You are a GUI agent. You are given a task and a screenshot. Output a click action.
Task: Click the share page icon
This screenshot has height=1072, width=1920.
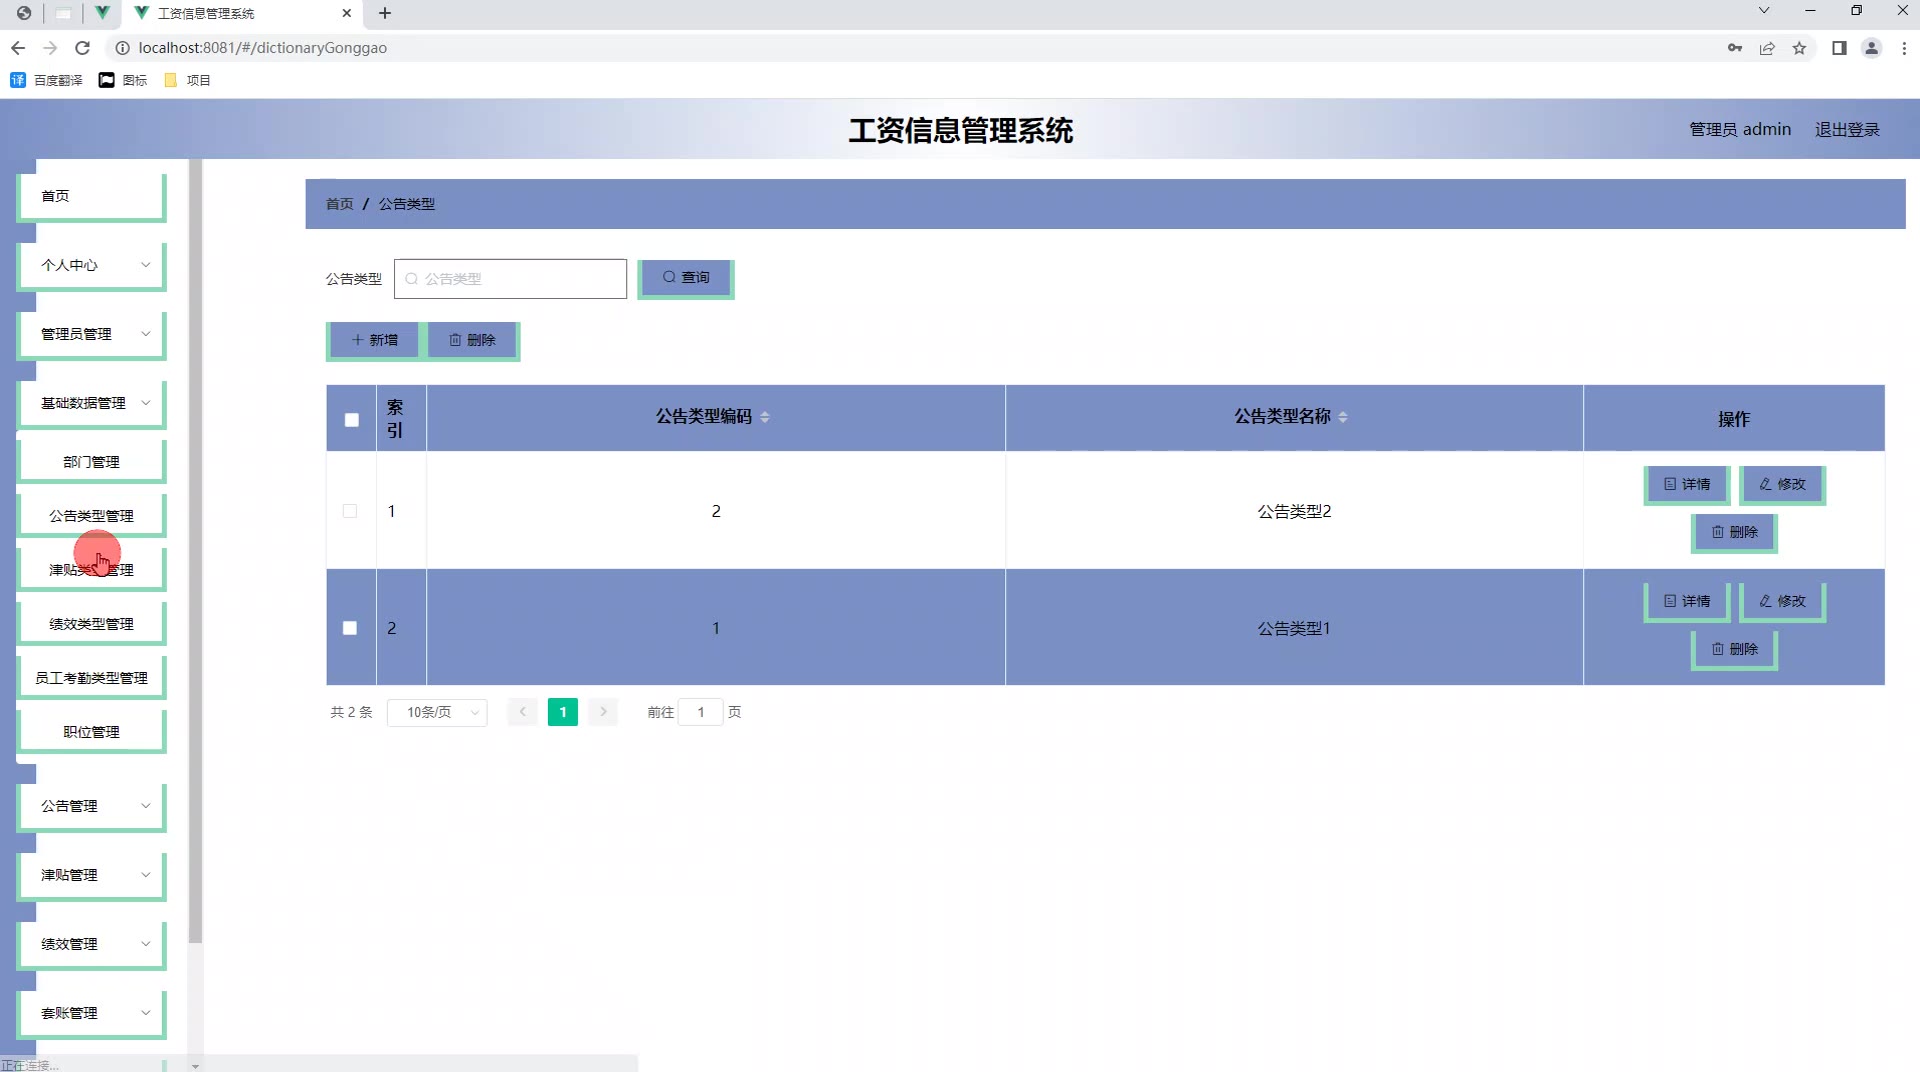[1767, 48]
